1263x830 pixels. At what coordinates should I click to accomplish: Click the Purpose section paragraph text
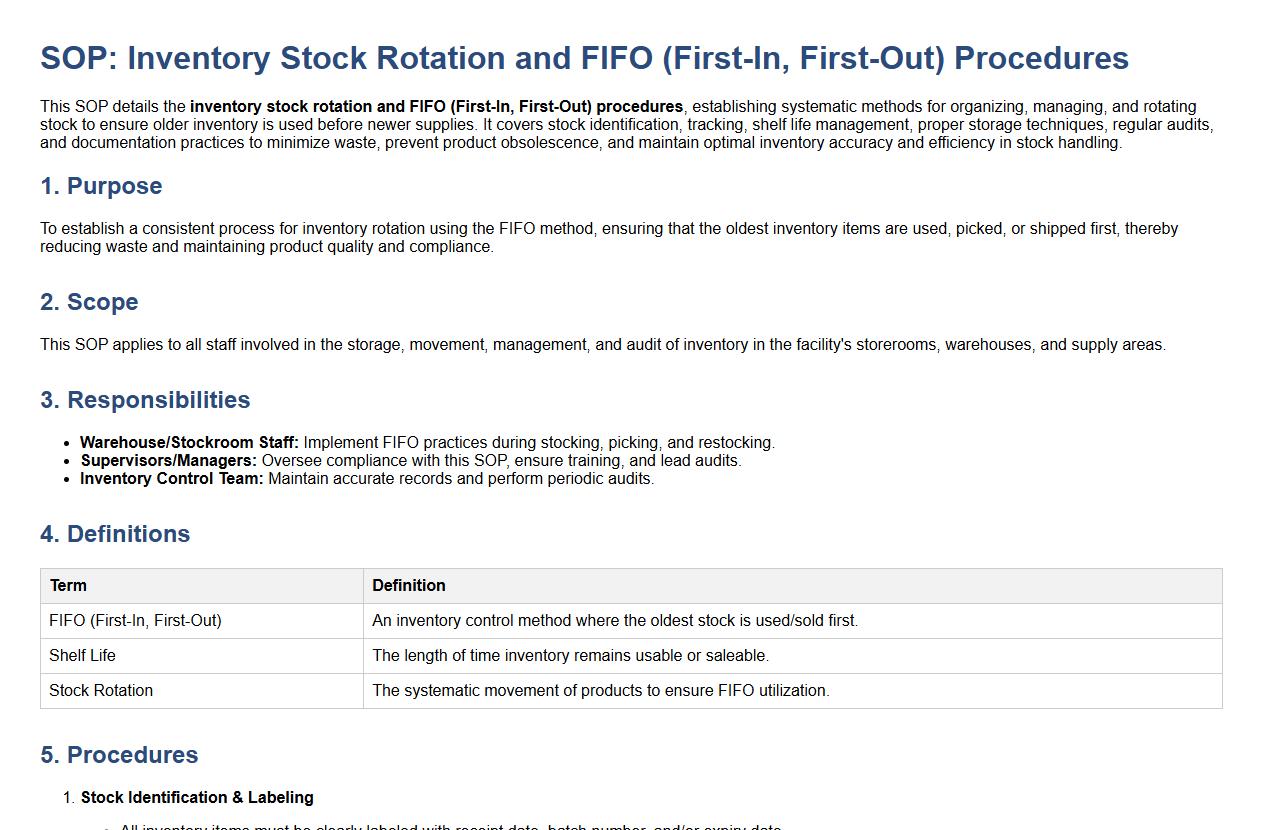pos(608,237)
